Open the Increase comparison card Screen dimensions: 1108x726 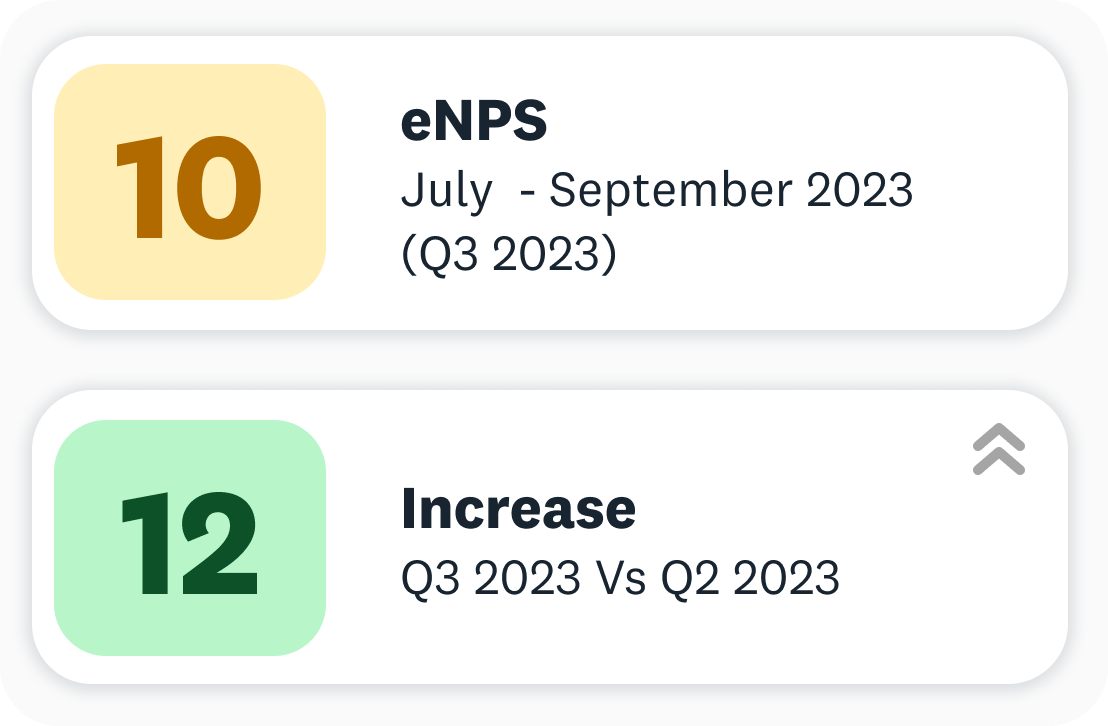[550, 537]
